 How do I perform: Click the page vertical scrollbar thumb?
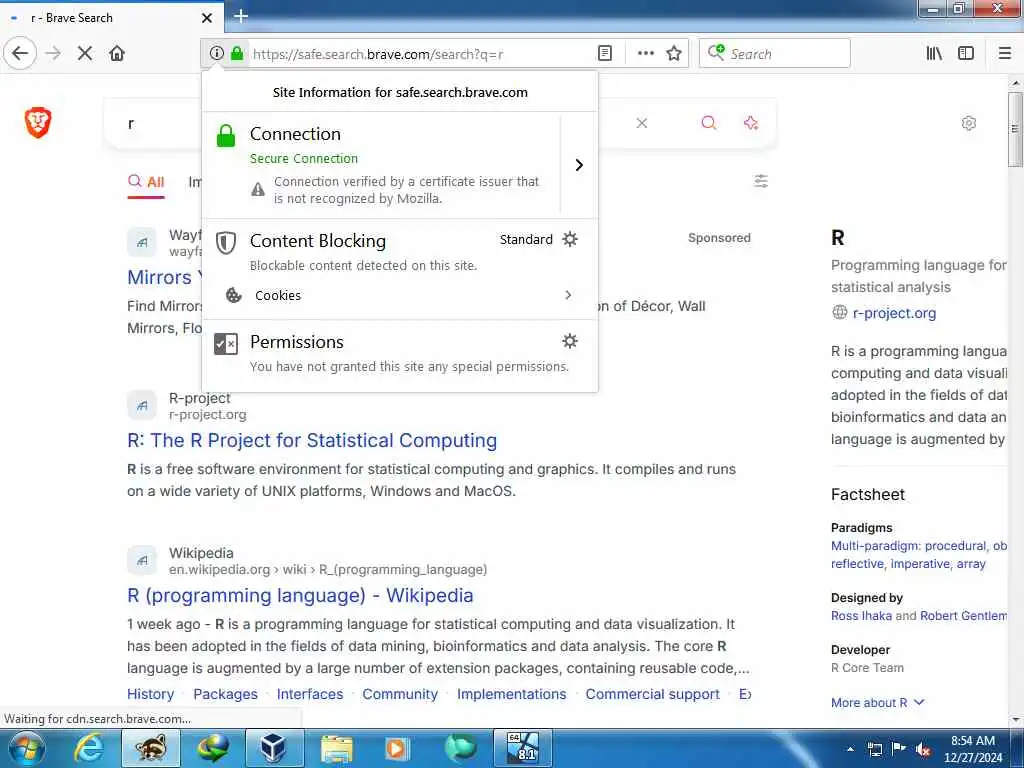[1015, 129]
